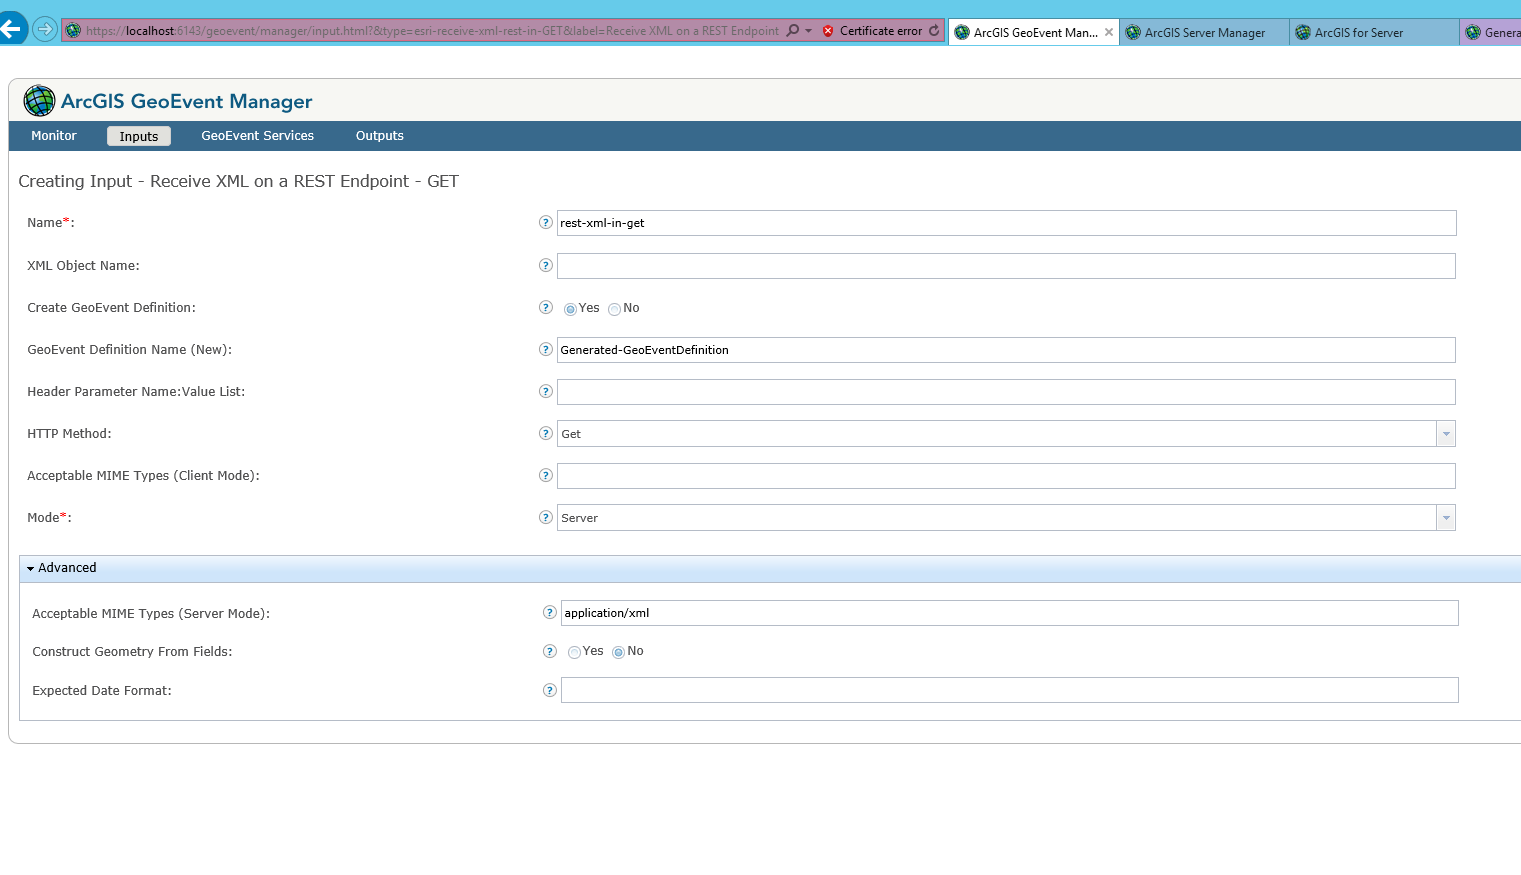This screenshot has height=875, width=1521.
Task: Open help icon for HTTP Method
Action: 545,433
